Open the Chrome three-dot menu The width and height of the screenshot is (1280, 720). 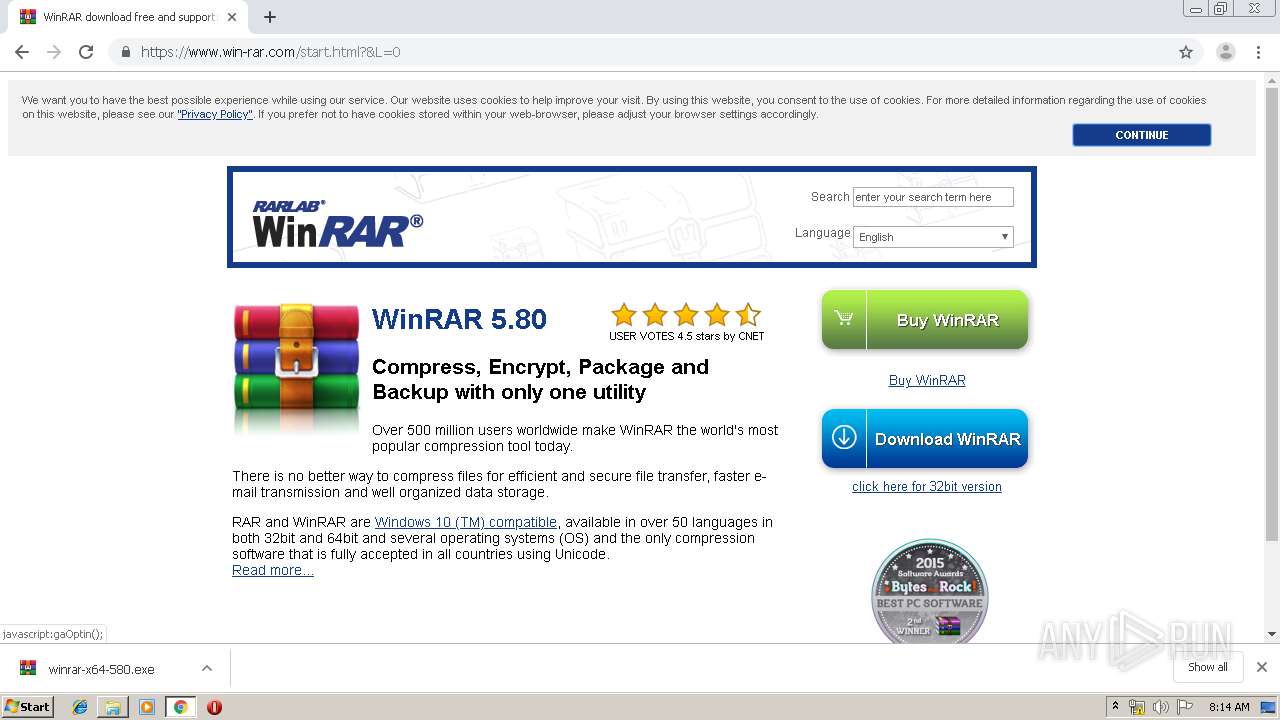click(1258, 52)
